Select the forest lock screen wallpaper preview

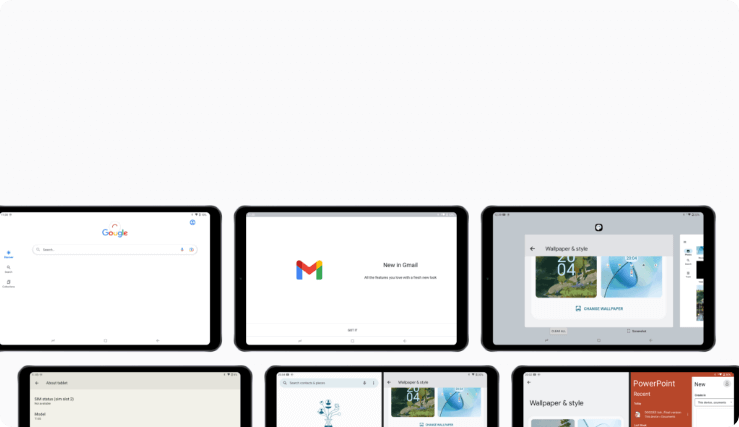(x=566, y=277)
